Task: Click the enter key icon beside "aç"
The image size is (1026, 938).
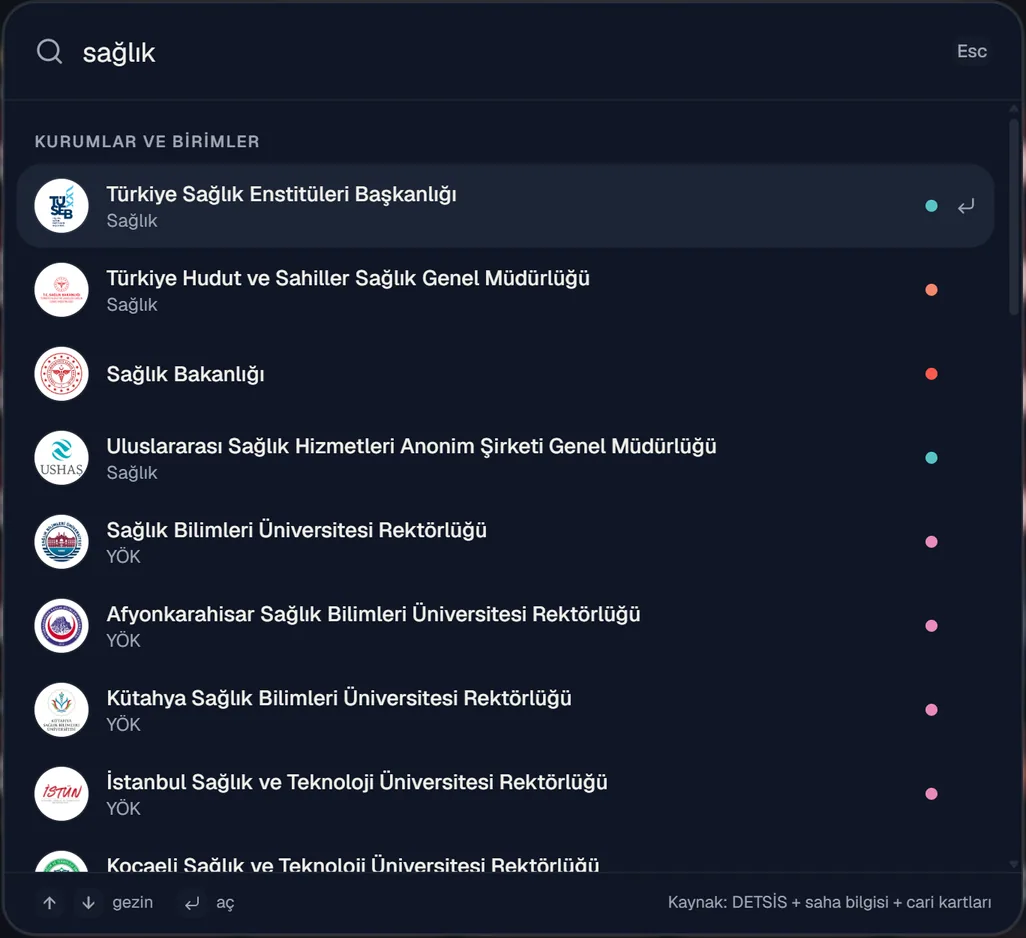Action: (192, 903)
